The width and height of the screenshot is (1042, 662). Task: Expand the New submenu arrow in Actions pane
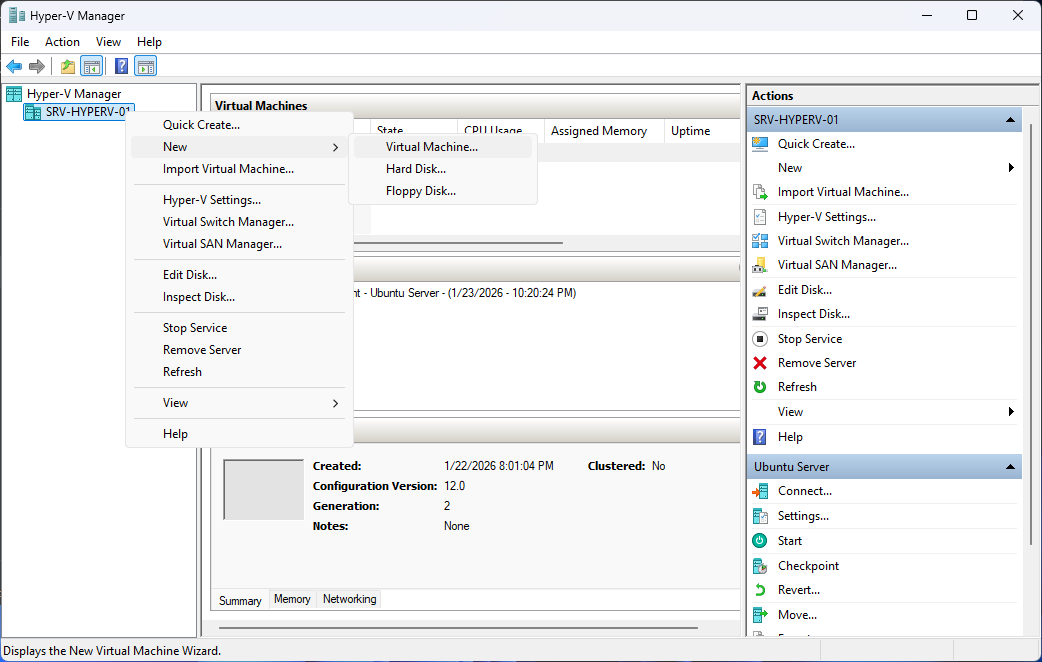1011,167
